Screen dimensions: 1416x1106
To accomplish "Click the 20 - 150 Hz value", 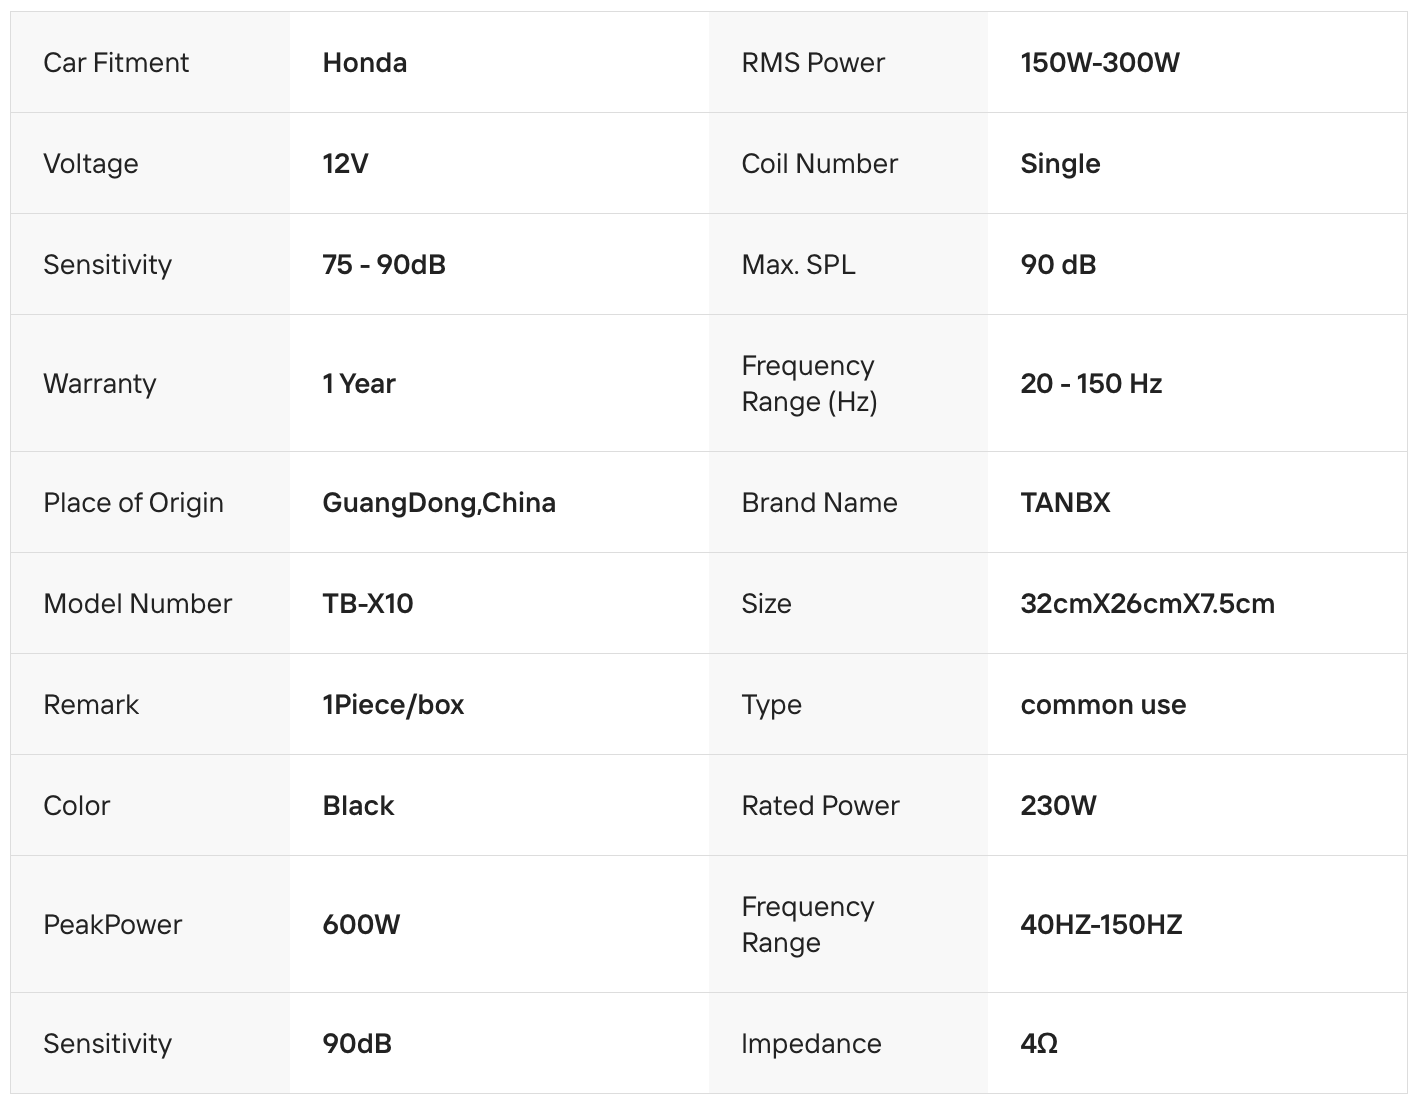I will [x=1091, y=384].
